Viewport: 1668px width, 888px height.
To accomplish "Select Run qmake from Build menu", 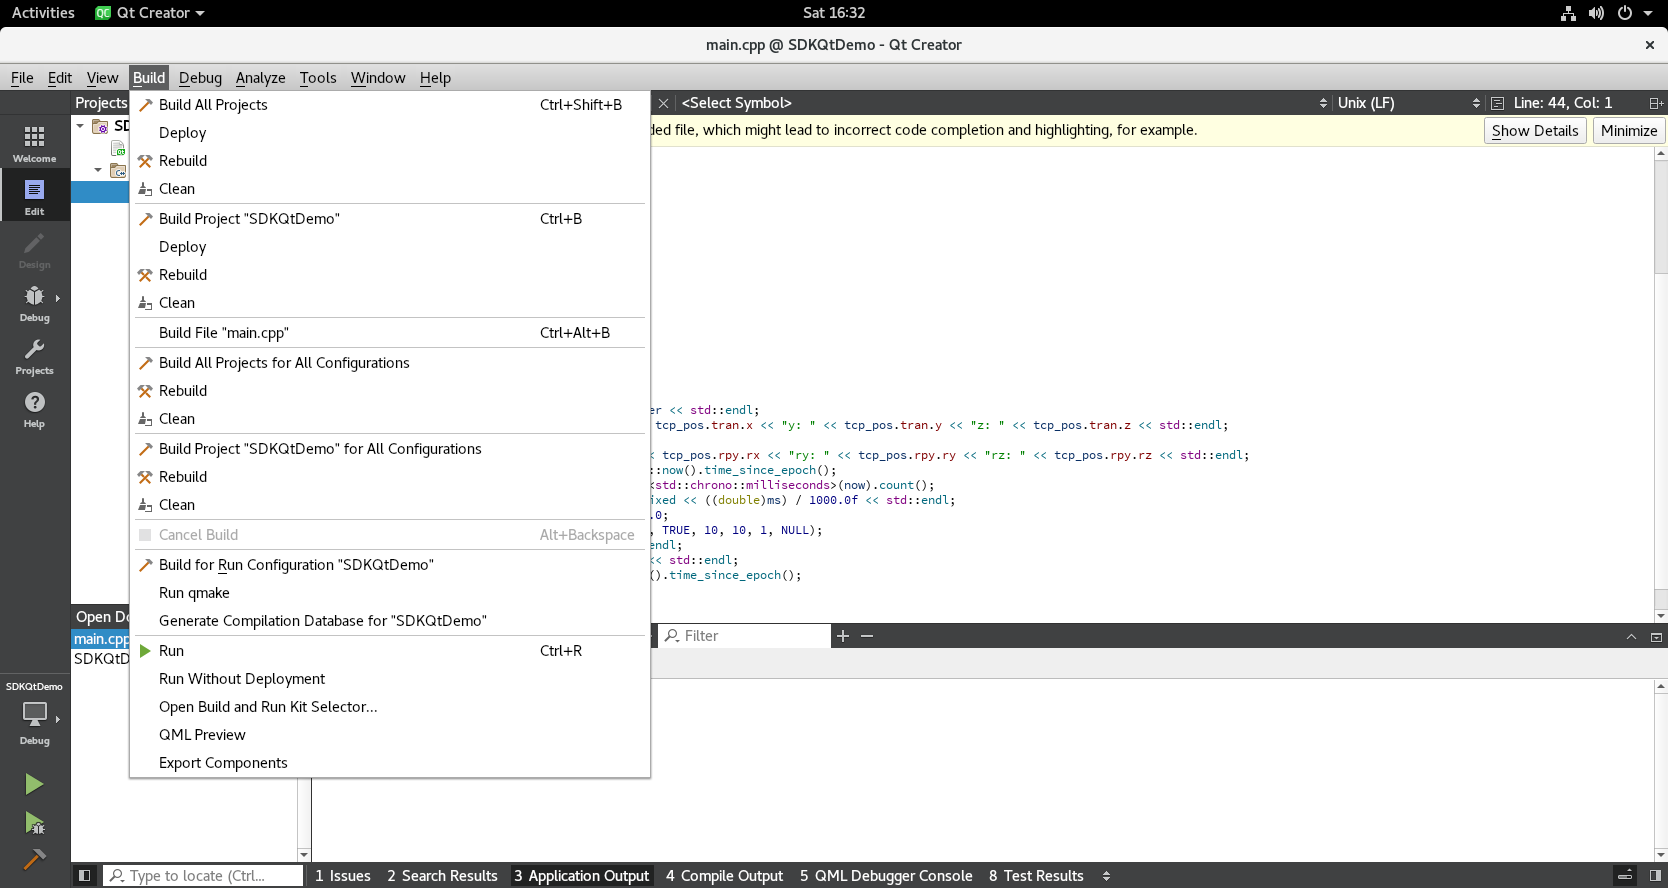I will 194,593.
